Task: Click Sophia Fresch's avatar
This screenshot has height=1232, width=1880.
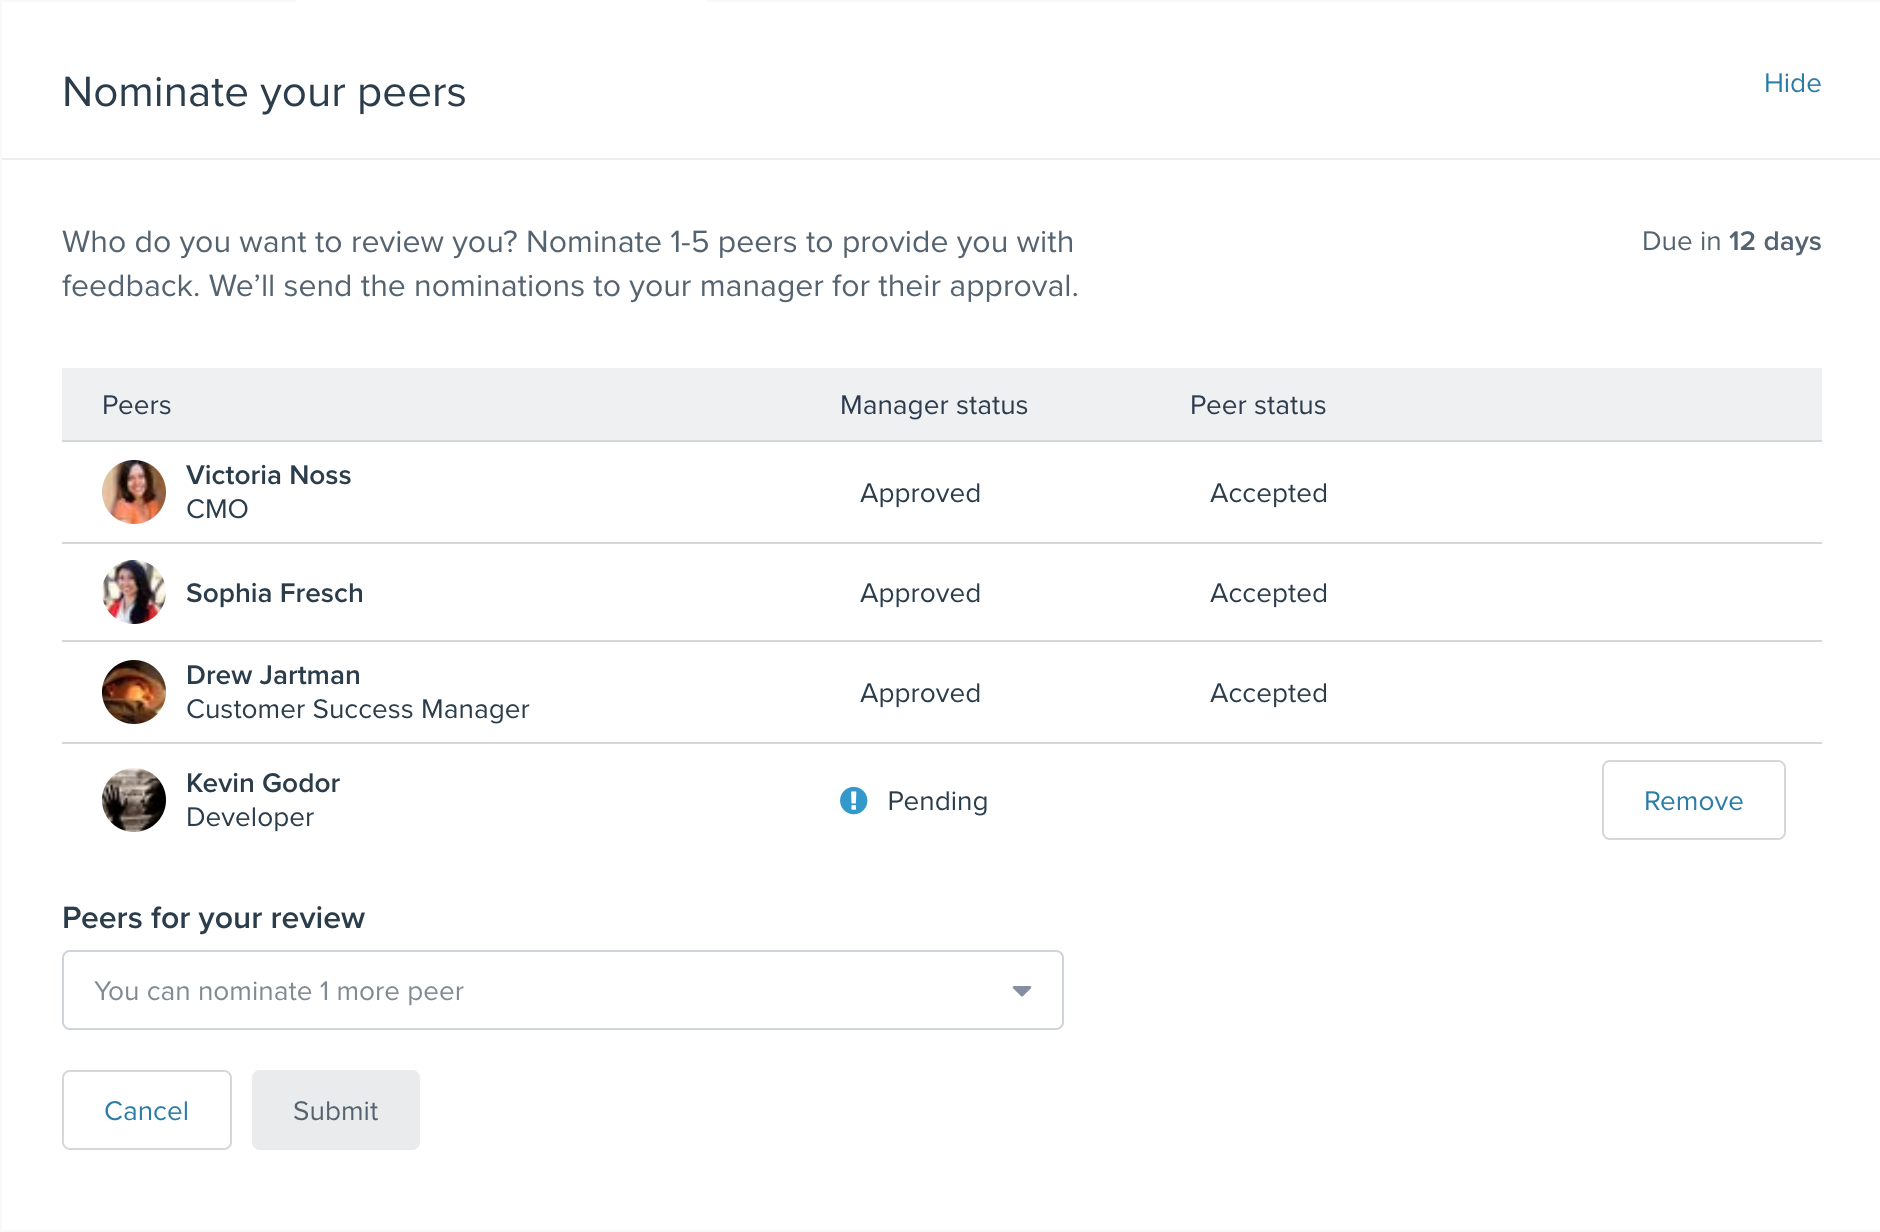Action: point(134,592)
